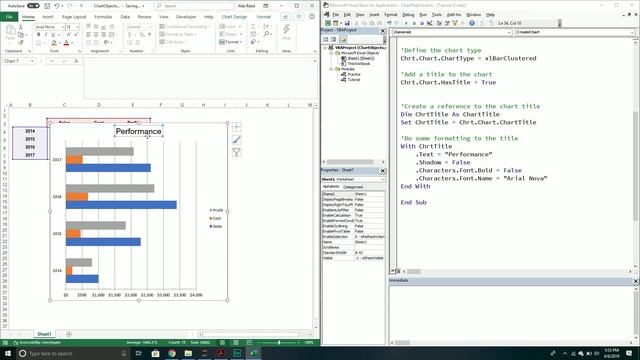Screen dimensions: 640x360
Task: Adjust the Excel zoom slider
Action: tap(279, 342)
